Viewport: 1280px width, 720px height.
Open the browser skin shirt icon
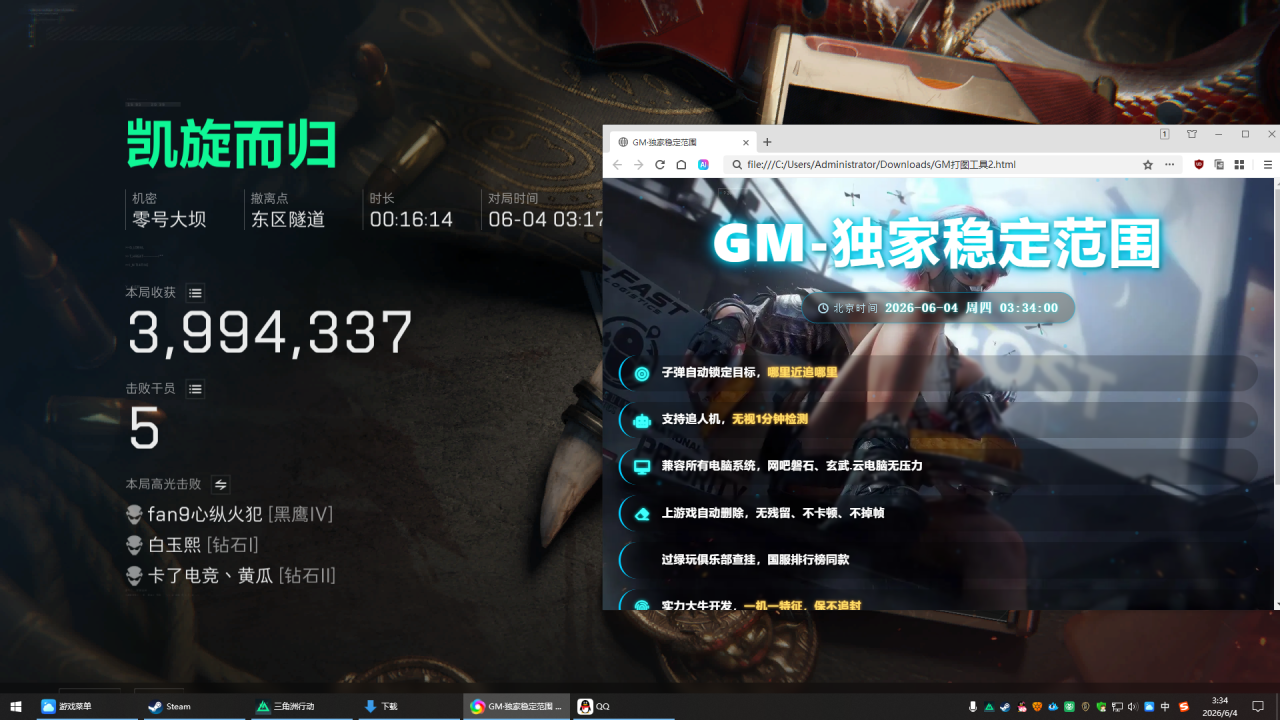(1192, 134)
